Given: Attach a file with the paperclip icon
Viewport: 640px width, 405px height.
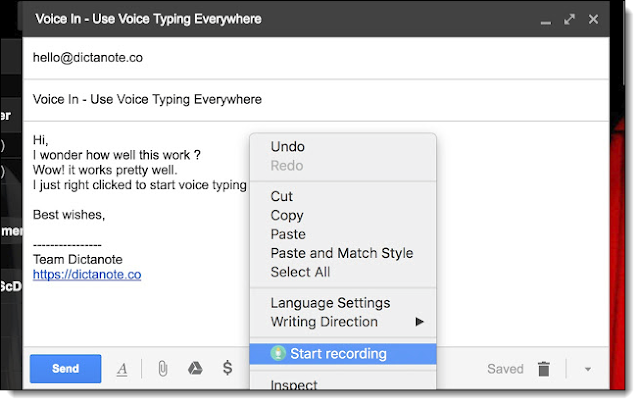Looking at the screenshot, I should (160, 369).
